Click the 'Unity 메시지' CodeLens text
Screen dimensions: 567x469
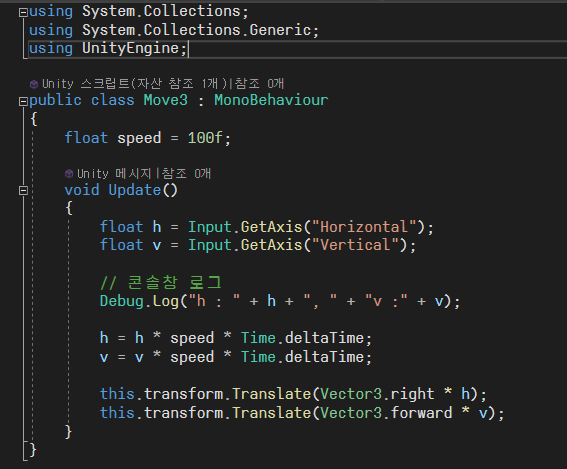click(x=114, y=174)
